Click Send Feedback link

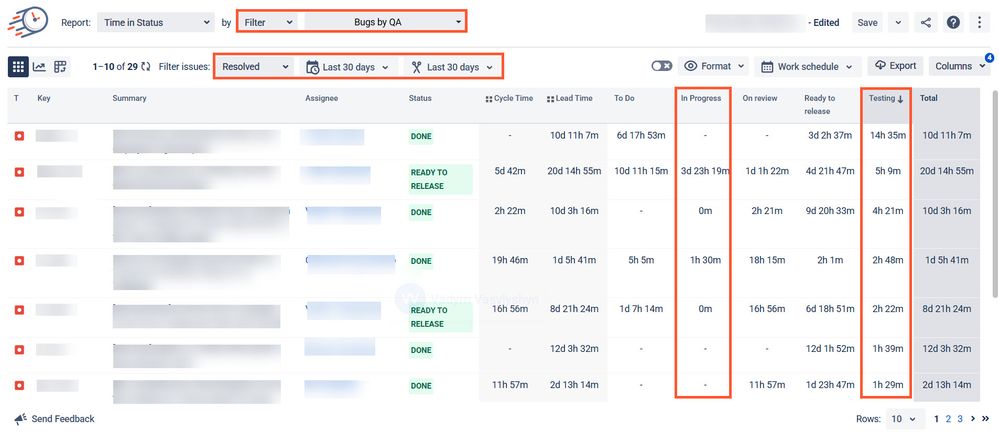tap(62, 419)
